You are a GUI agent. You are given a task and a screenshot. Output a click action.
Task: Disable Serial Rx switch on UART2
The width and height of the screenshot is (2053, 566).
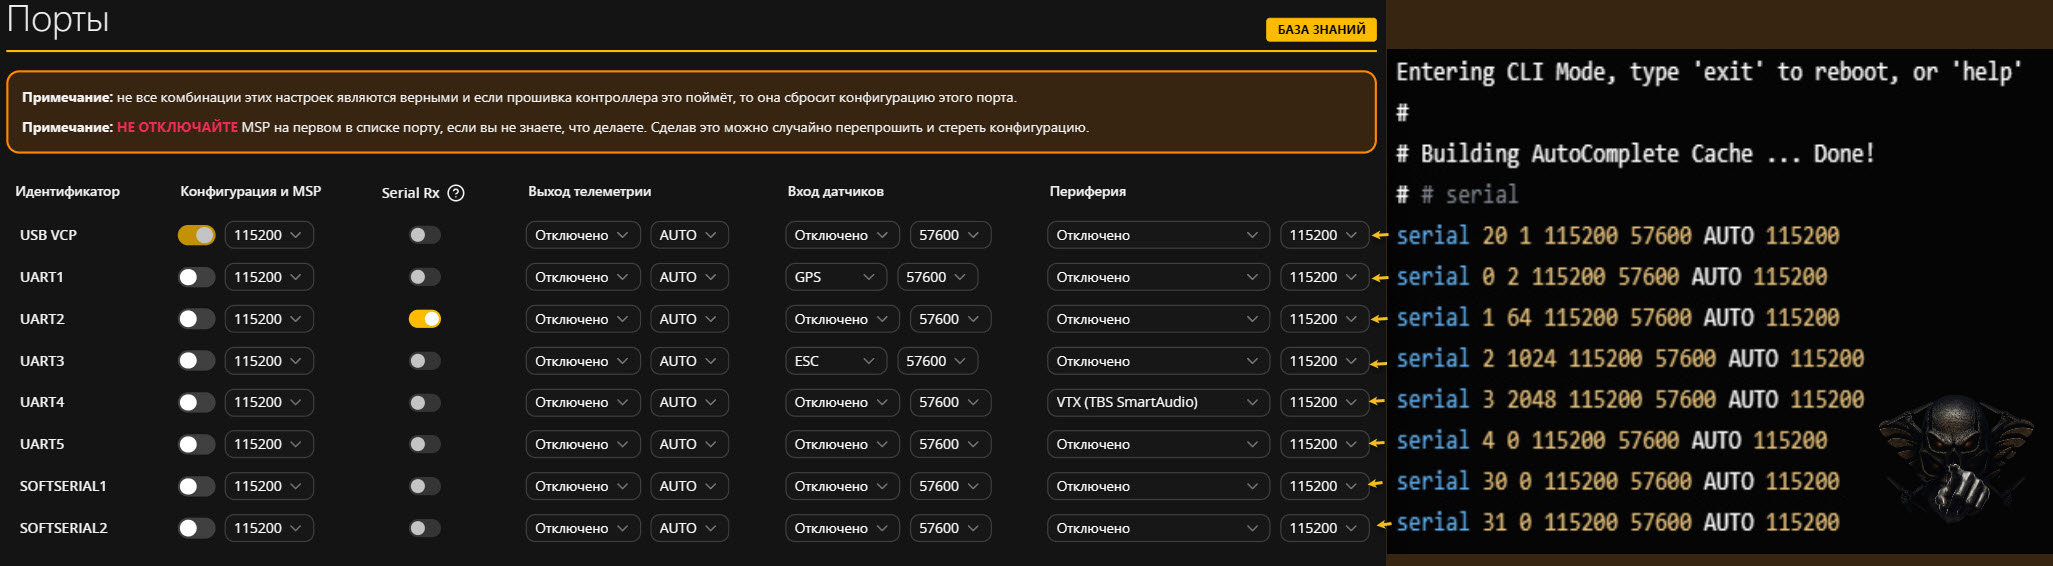(x=425, y=319)
